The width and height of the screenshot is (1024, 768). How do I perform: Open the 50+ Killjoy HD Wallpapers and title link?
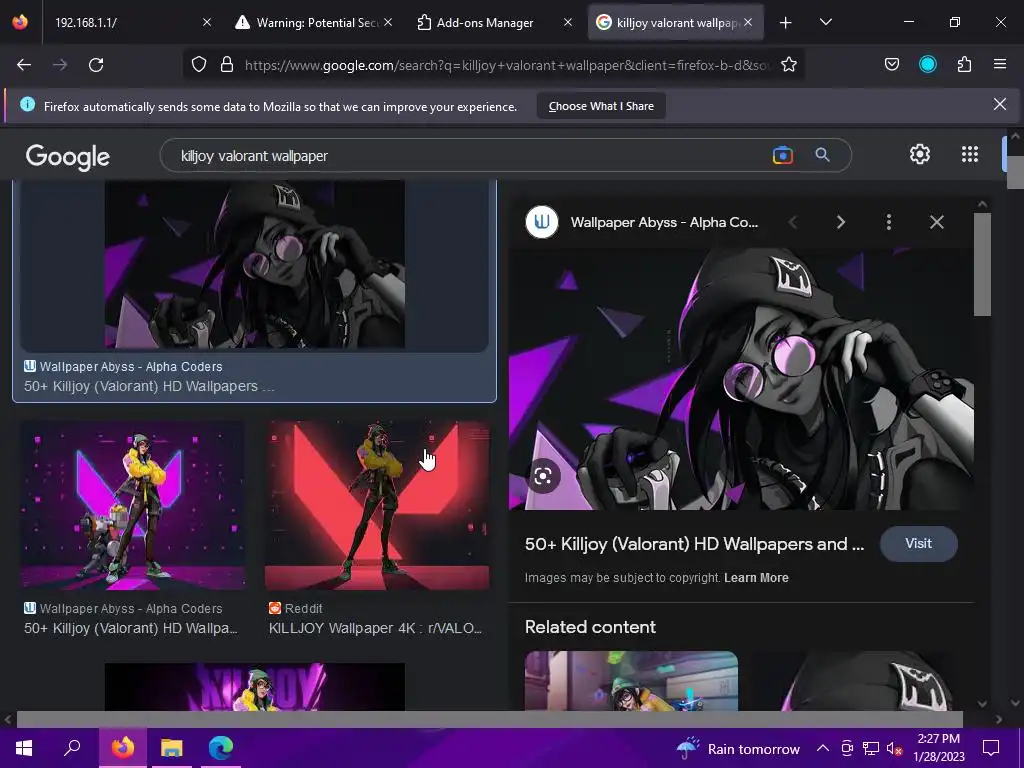coord(694,543)
